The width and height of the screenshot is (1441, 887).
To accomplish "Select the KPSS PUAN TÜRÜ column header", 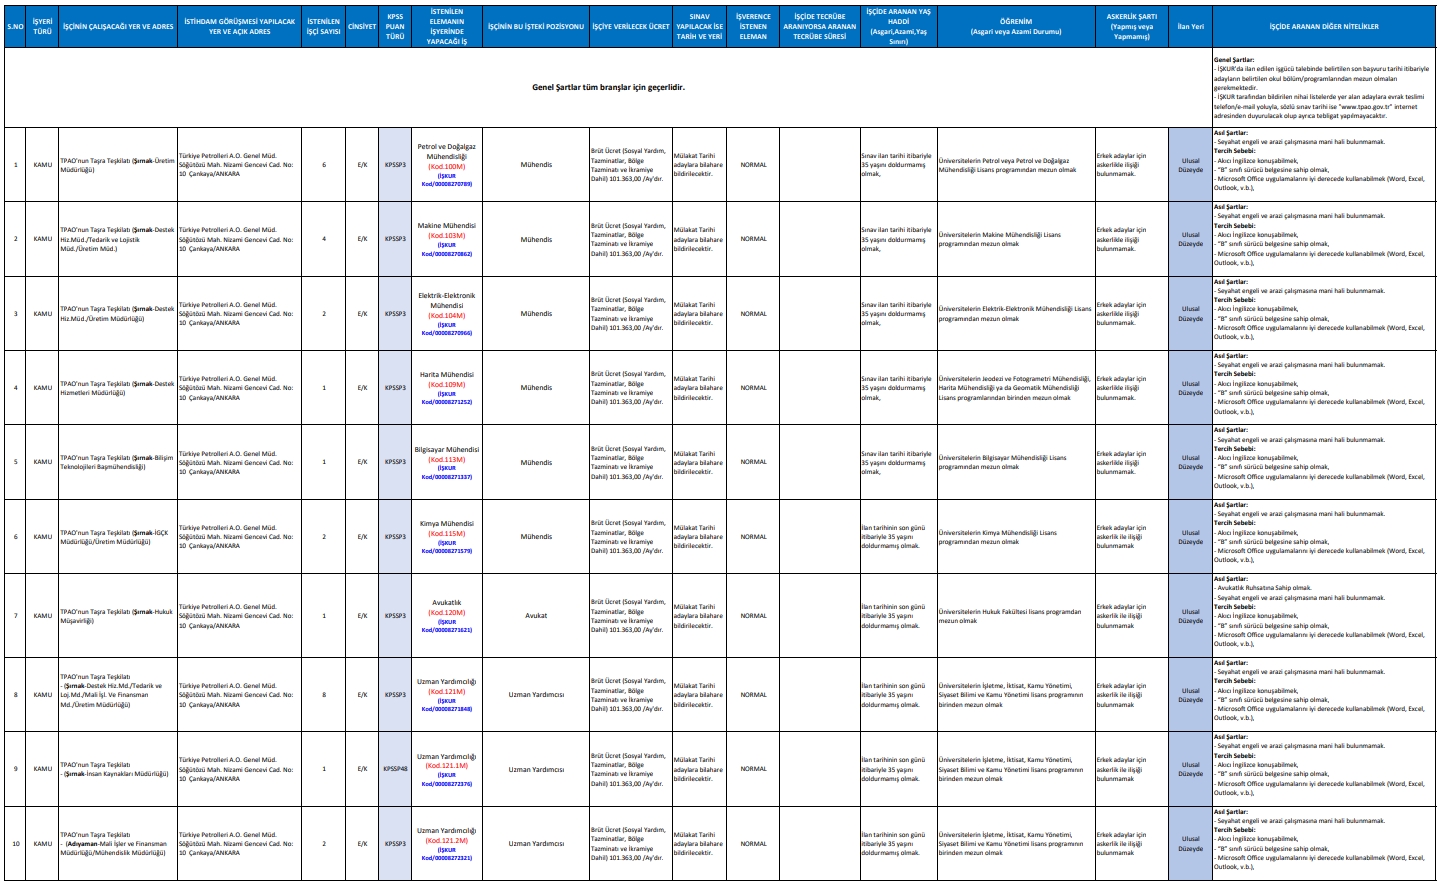I will click(395, 27).
